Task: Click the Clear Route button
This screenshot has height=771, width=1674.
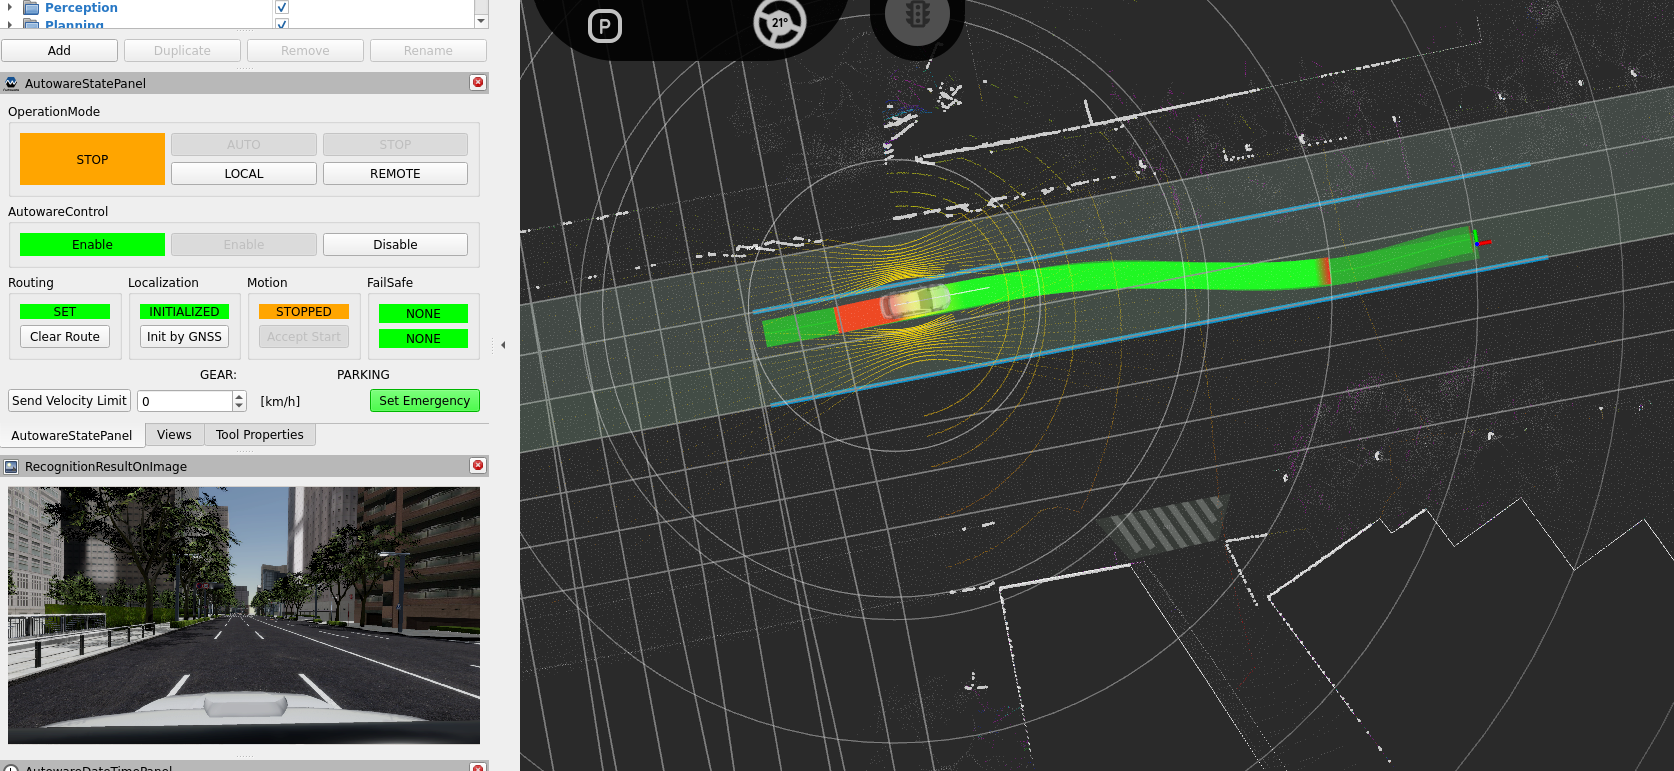Action: point(65,337)
